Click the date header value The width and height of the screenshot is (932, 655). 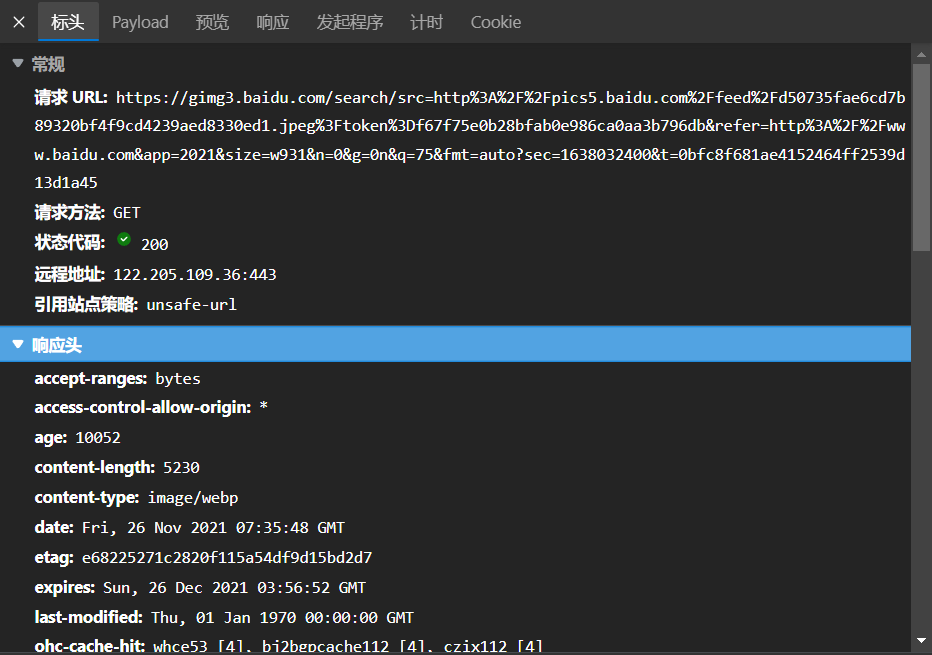(213, 528)
